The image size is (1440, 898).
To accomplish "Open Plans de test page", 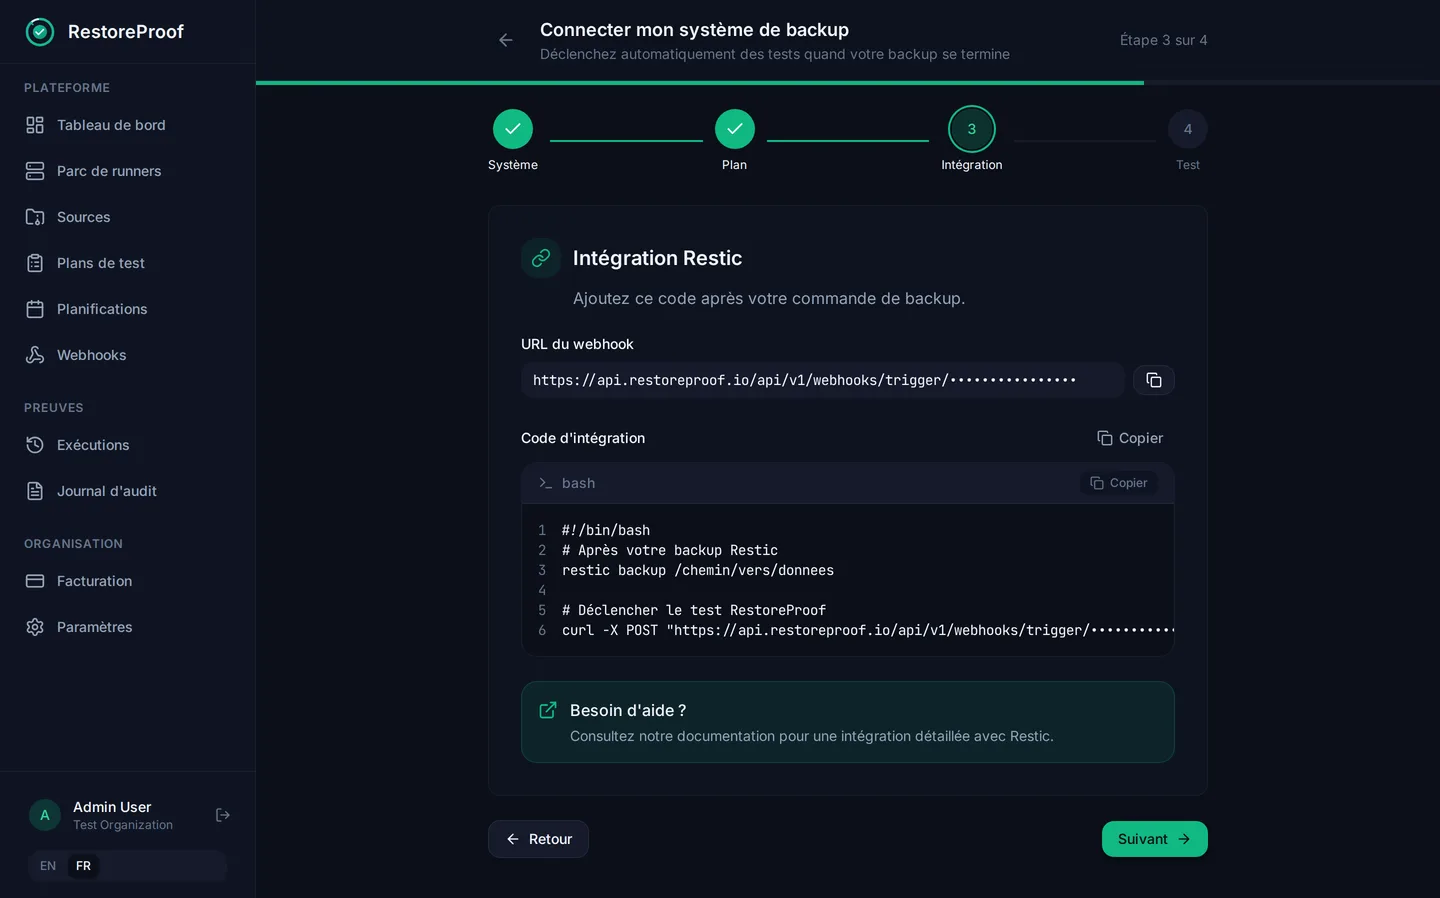I will coord(127,263).
